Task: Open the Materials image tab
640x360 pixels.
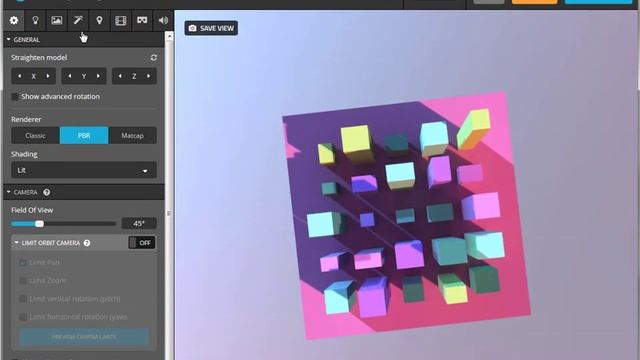Action: click(x=57, y=20)
